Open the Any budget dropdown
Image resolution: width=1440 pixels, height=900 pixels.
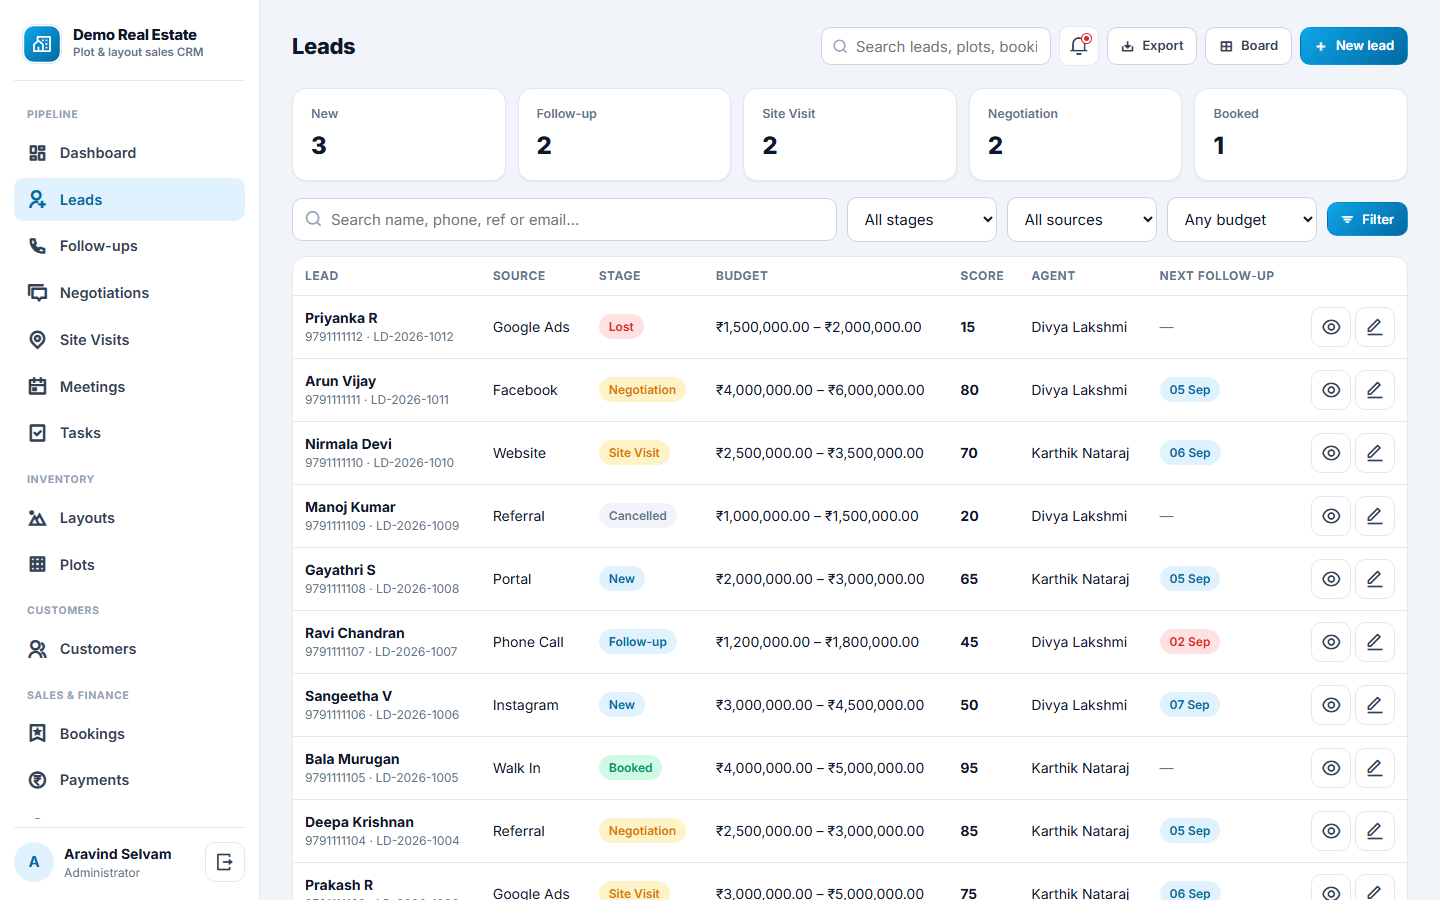(x=1242, y=219)
